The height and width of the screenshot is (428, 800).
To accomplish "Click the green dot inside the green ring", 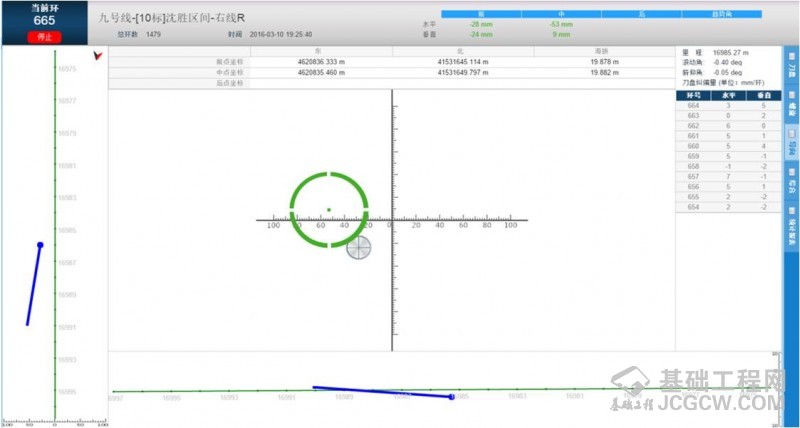I will coord(329,210).
